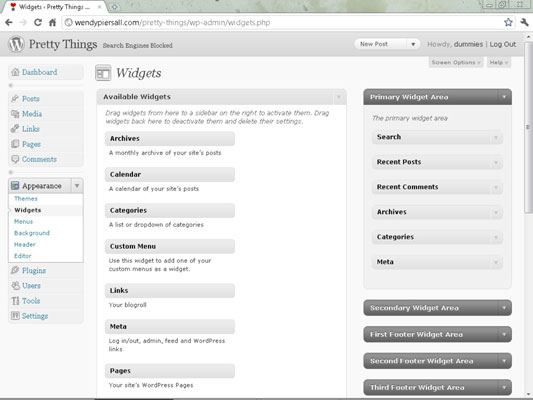Select the Links available widget
This screenshot has height=400, width=533.
pos(170,291)
